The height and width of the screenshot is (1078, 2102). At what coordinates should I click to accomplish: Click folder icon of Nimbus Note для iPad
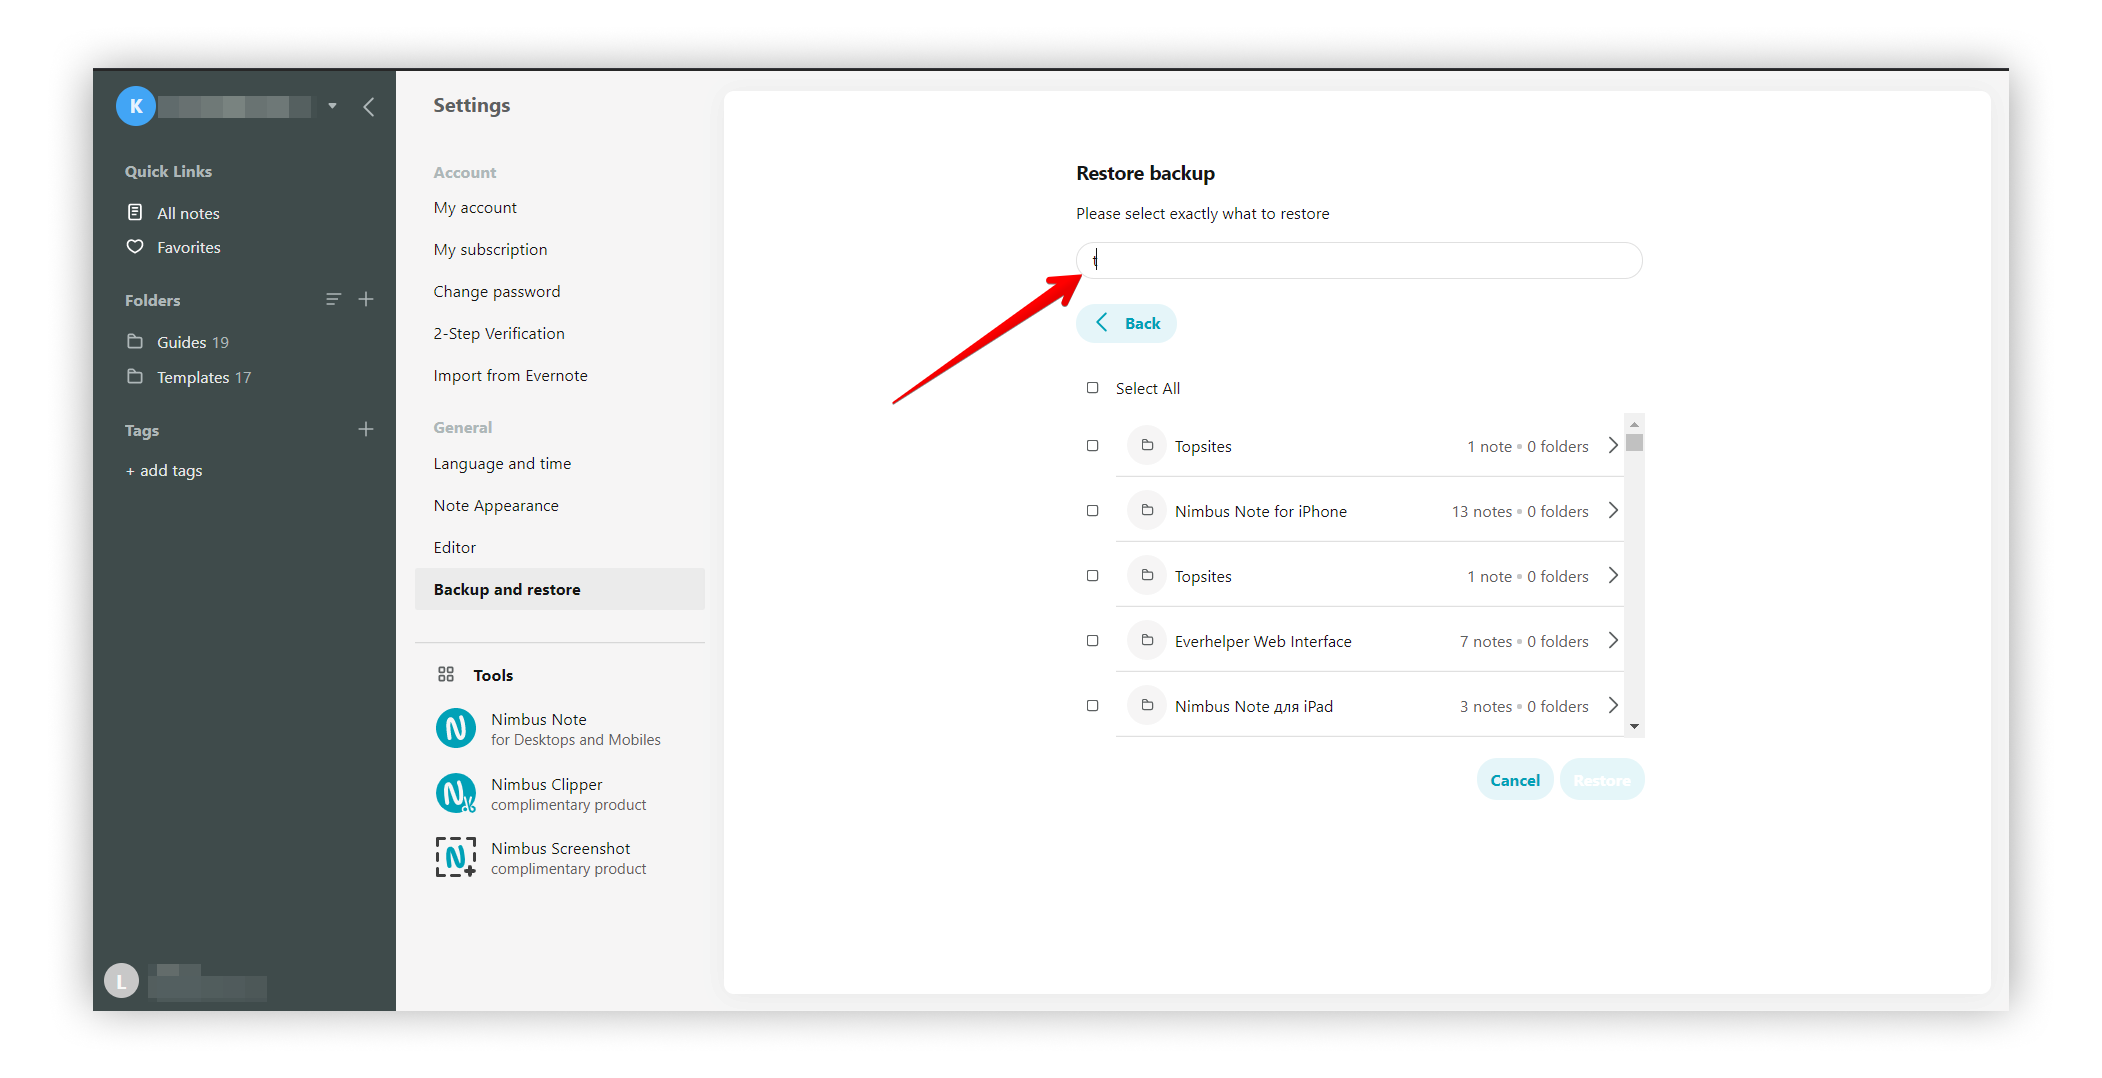coord(1147,706)
